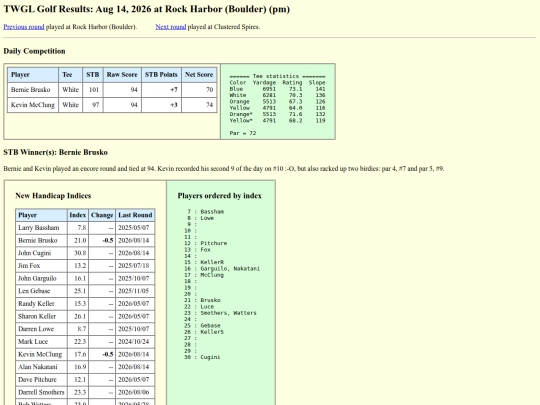Click the Tee statistics heading line

pos(278,76)
